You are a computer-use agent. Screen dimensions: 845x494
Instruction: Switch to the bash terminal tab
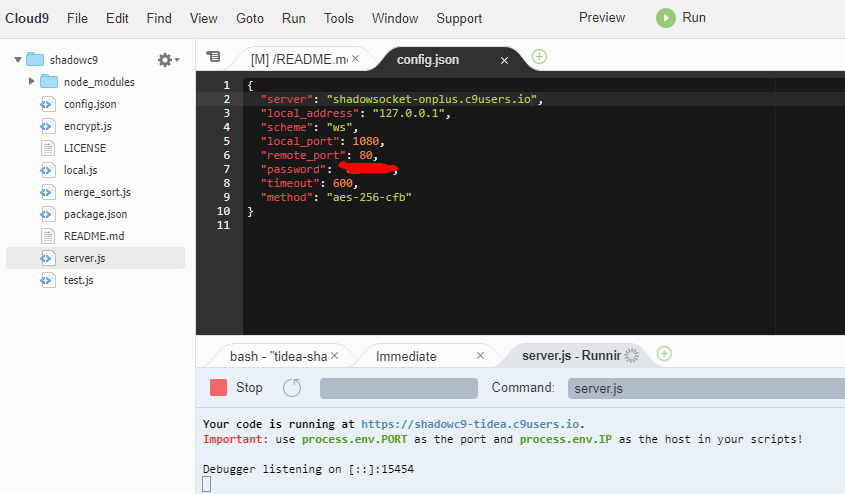[x=278, y=356]
